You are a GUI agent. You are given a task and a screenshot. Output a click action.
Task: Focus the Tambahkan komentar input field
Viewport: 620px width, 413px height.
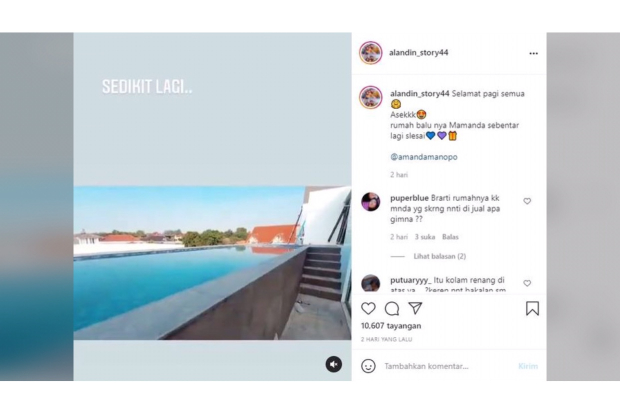pyautogui.click(x=449, y=366)
